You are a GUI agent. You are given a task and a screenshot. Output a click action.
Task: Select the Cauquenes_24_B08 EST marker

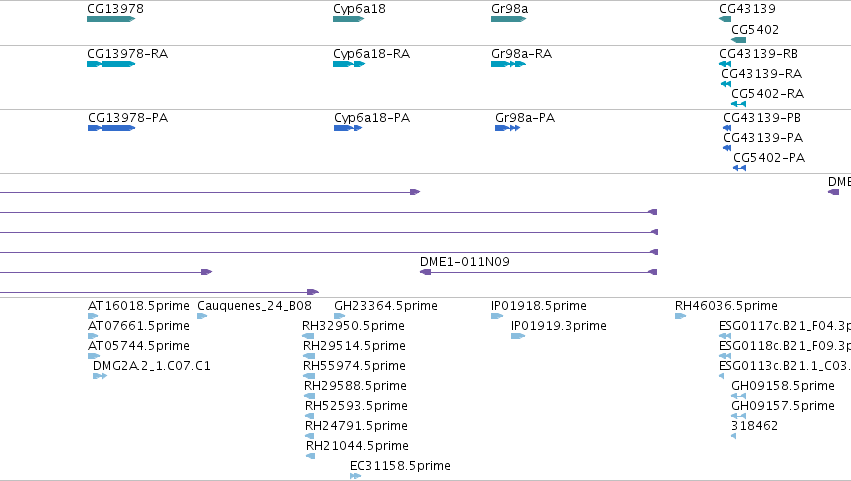(202, 316)
